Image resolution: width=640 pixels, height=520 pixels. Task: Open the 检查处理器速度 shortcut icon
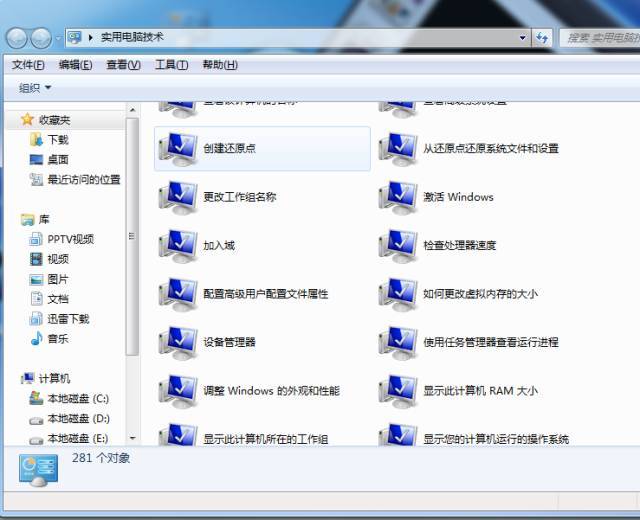pyautogui.click(x=398, y=245)
